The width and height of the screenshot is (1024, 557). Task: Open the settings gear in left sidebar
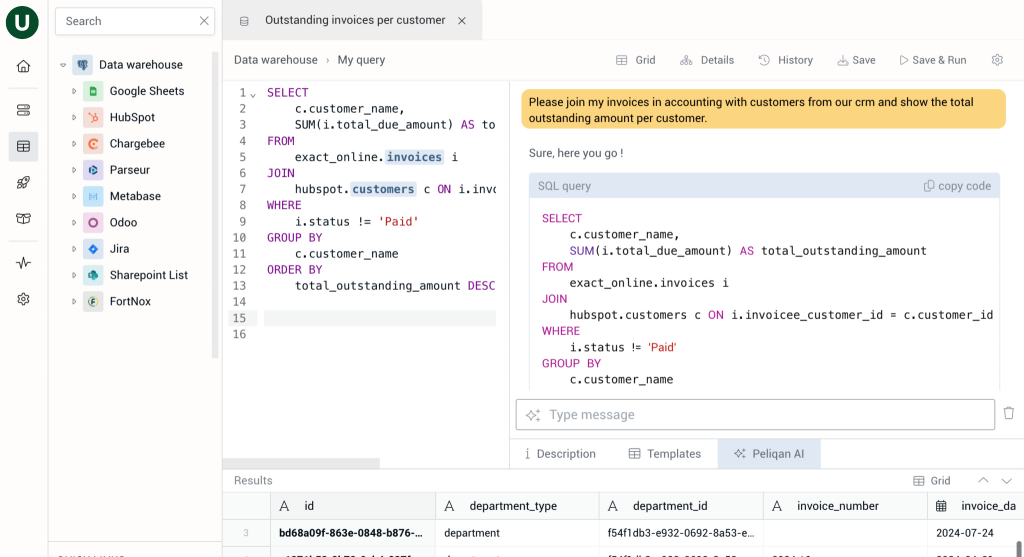pos(24,299)
